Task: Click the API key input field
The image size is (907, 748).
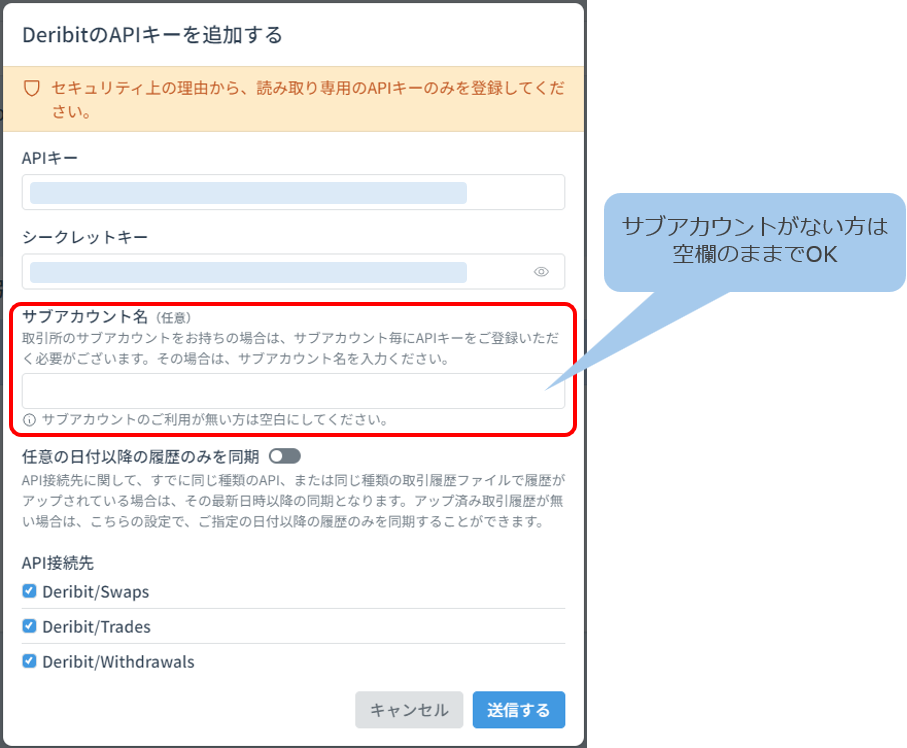Action: click(293, 192)
